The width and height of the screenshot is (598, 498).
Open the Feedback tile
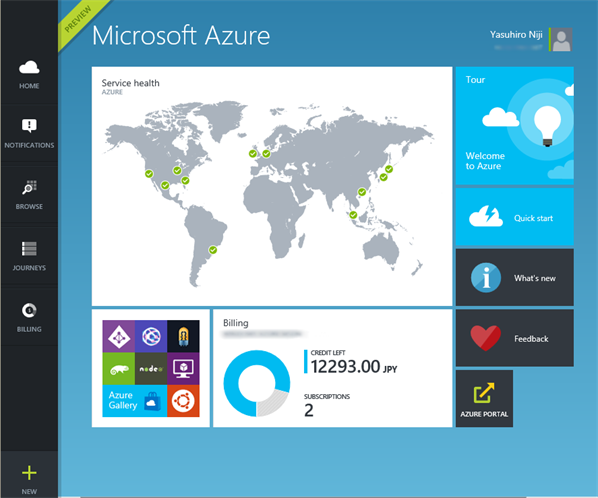click(x=514, y=338)
